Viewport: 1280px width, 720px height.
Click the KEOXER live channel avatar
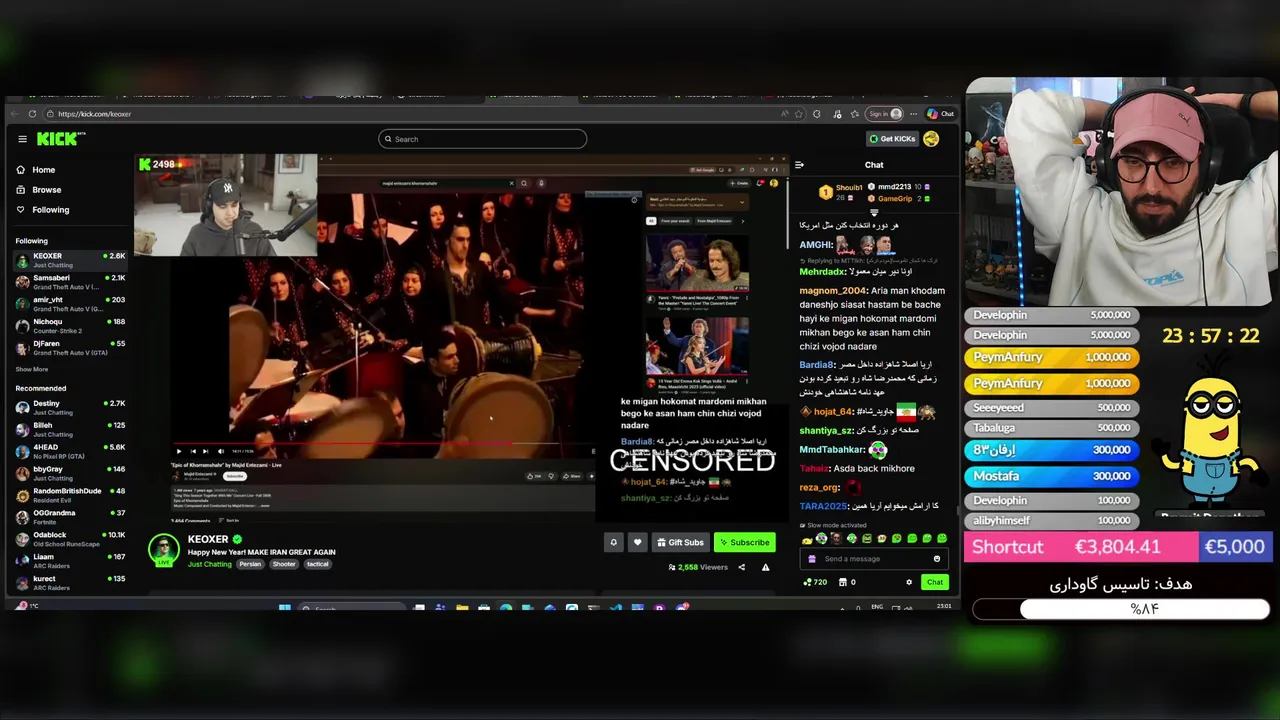(164, 550)
